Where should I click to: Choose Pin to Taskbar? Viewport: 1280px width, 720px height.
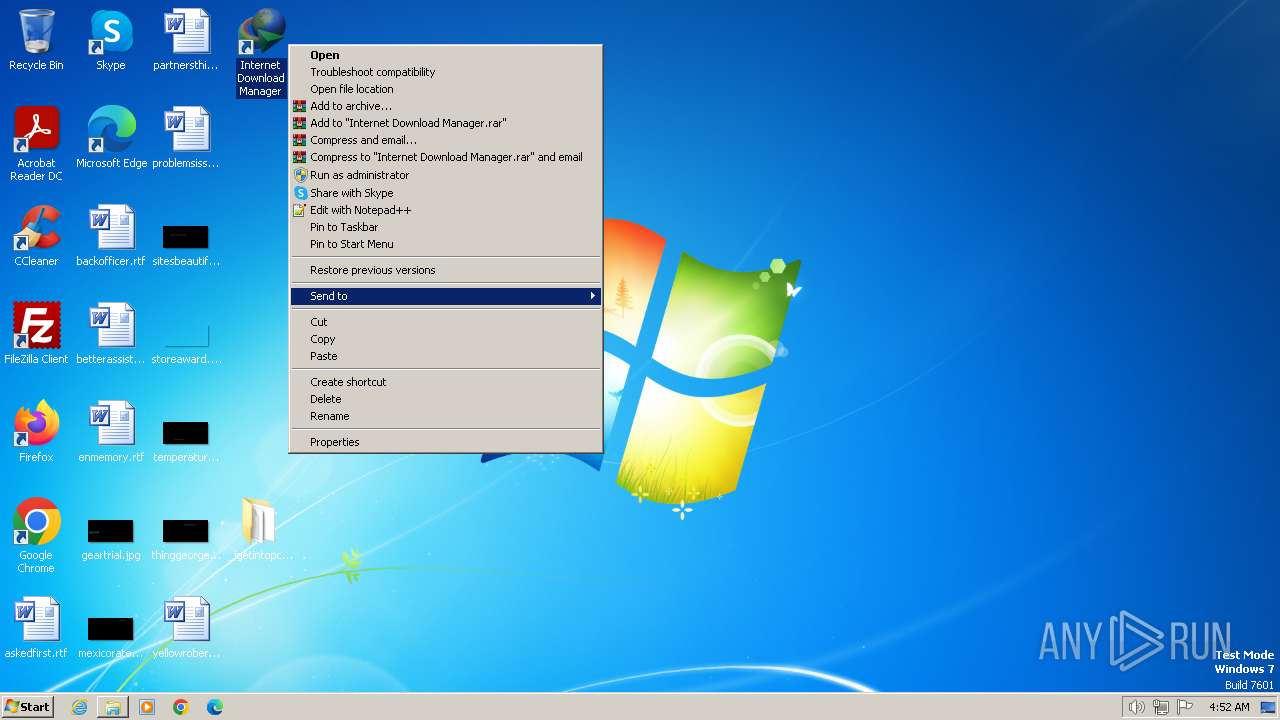[x=446, y=227]
